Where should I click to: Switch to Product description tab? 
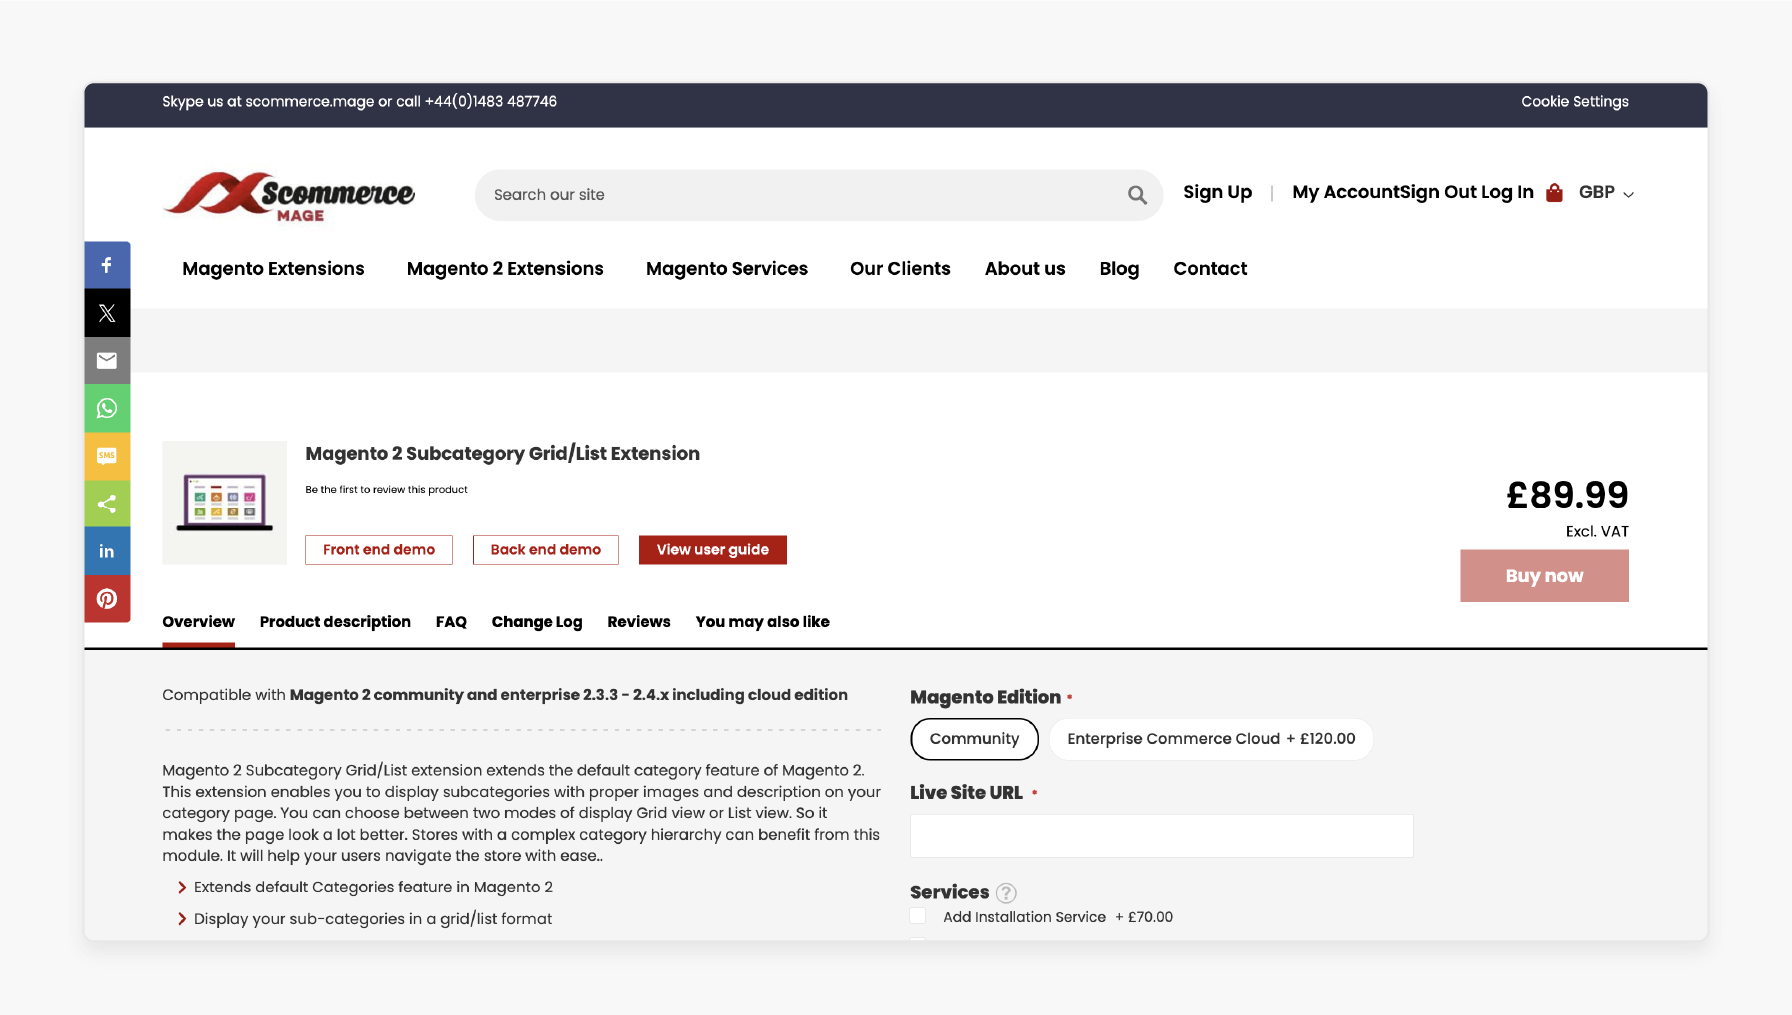click(x=335, y=622)
